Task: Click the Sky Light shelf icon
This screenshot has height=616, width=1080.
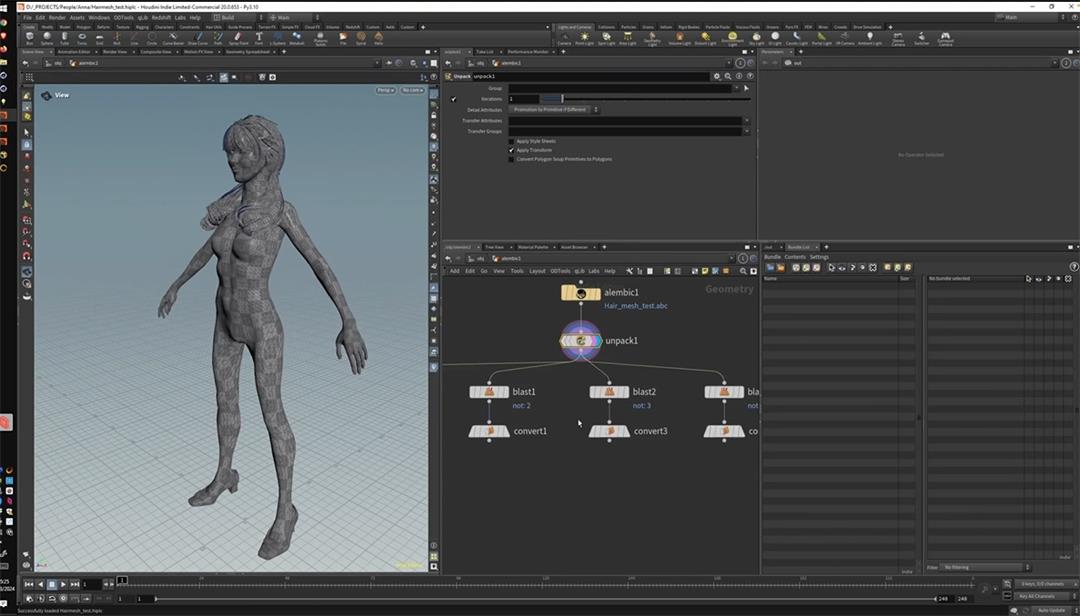Action: coord(757,37)
